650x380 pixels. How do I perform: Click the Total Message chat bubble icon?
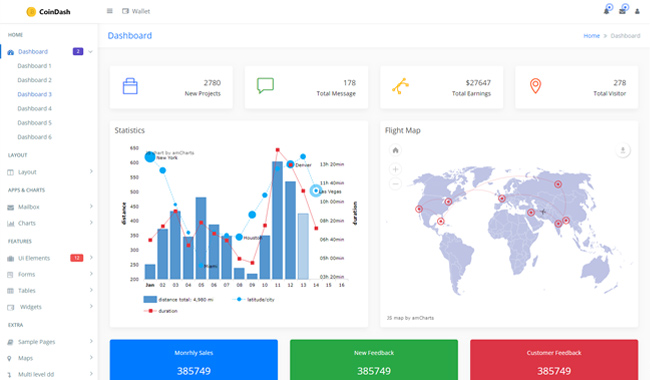265,85
